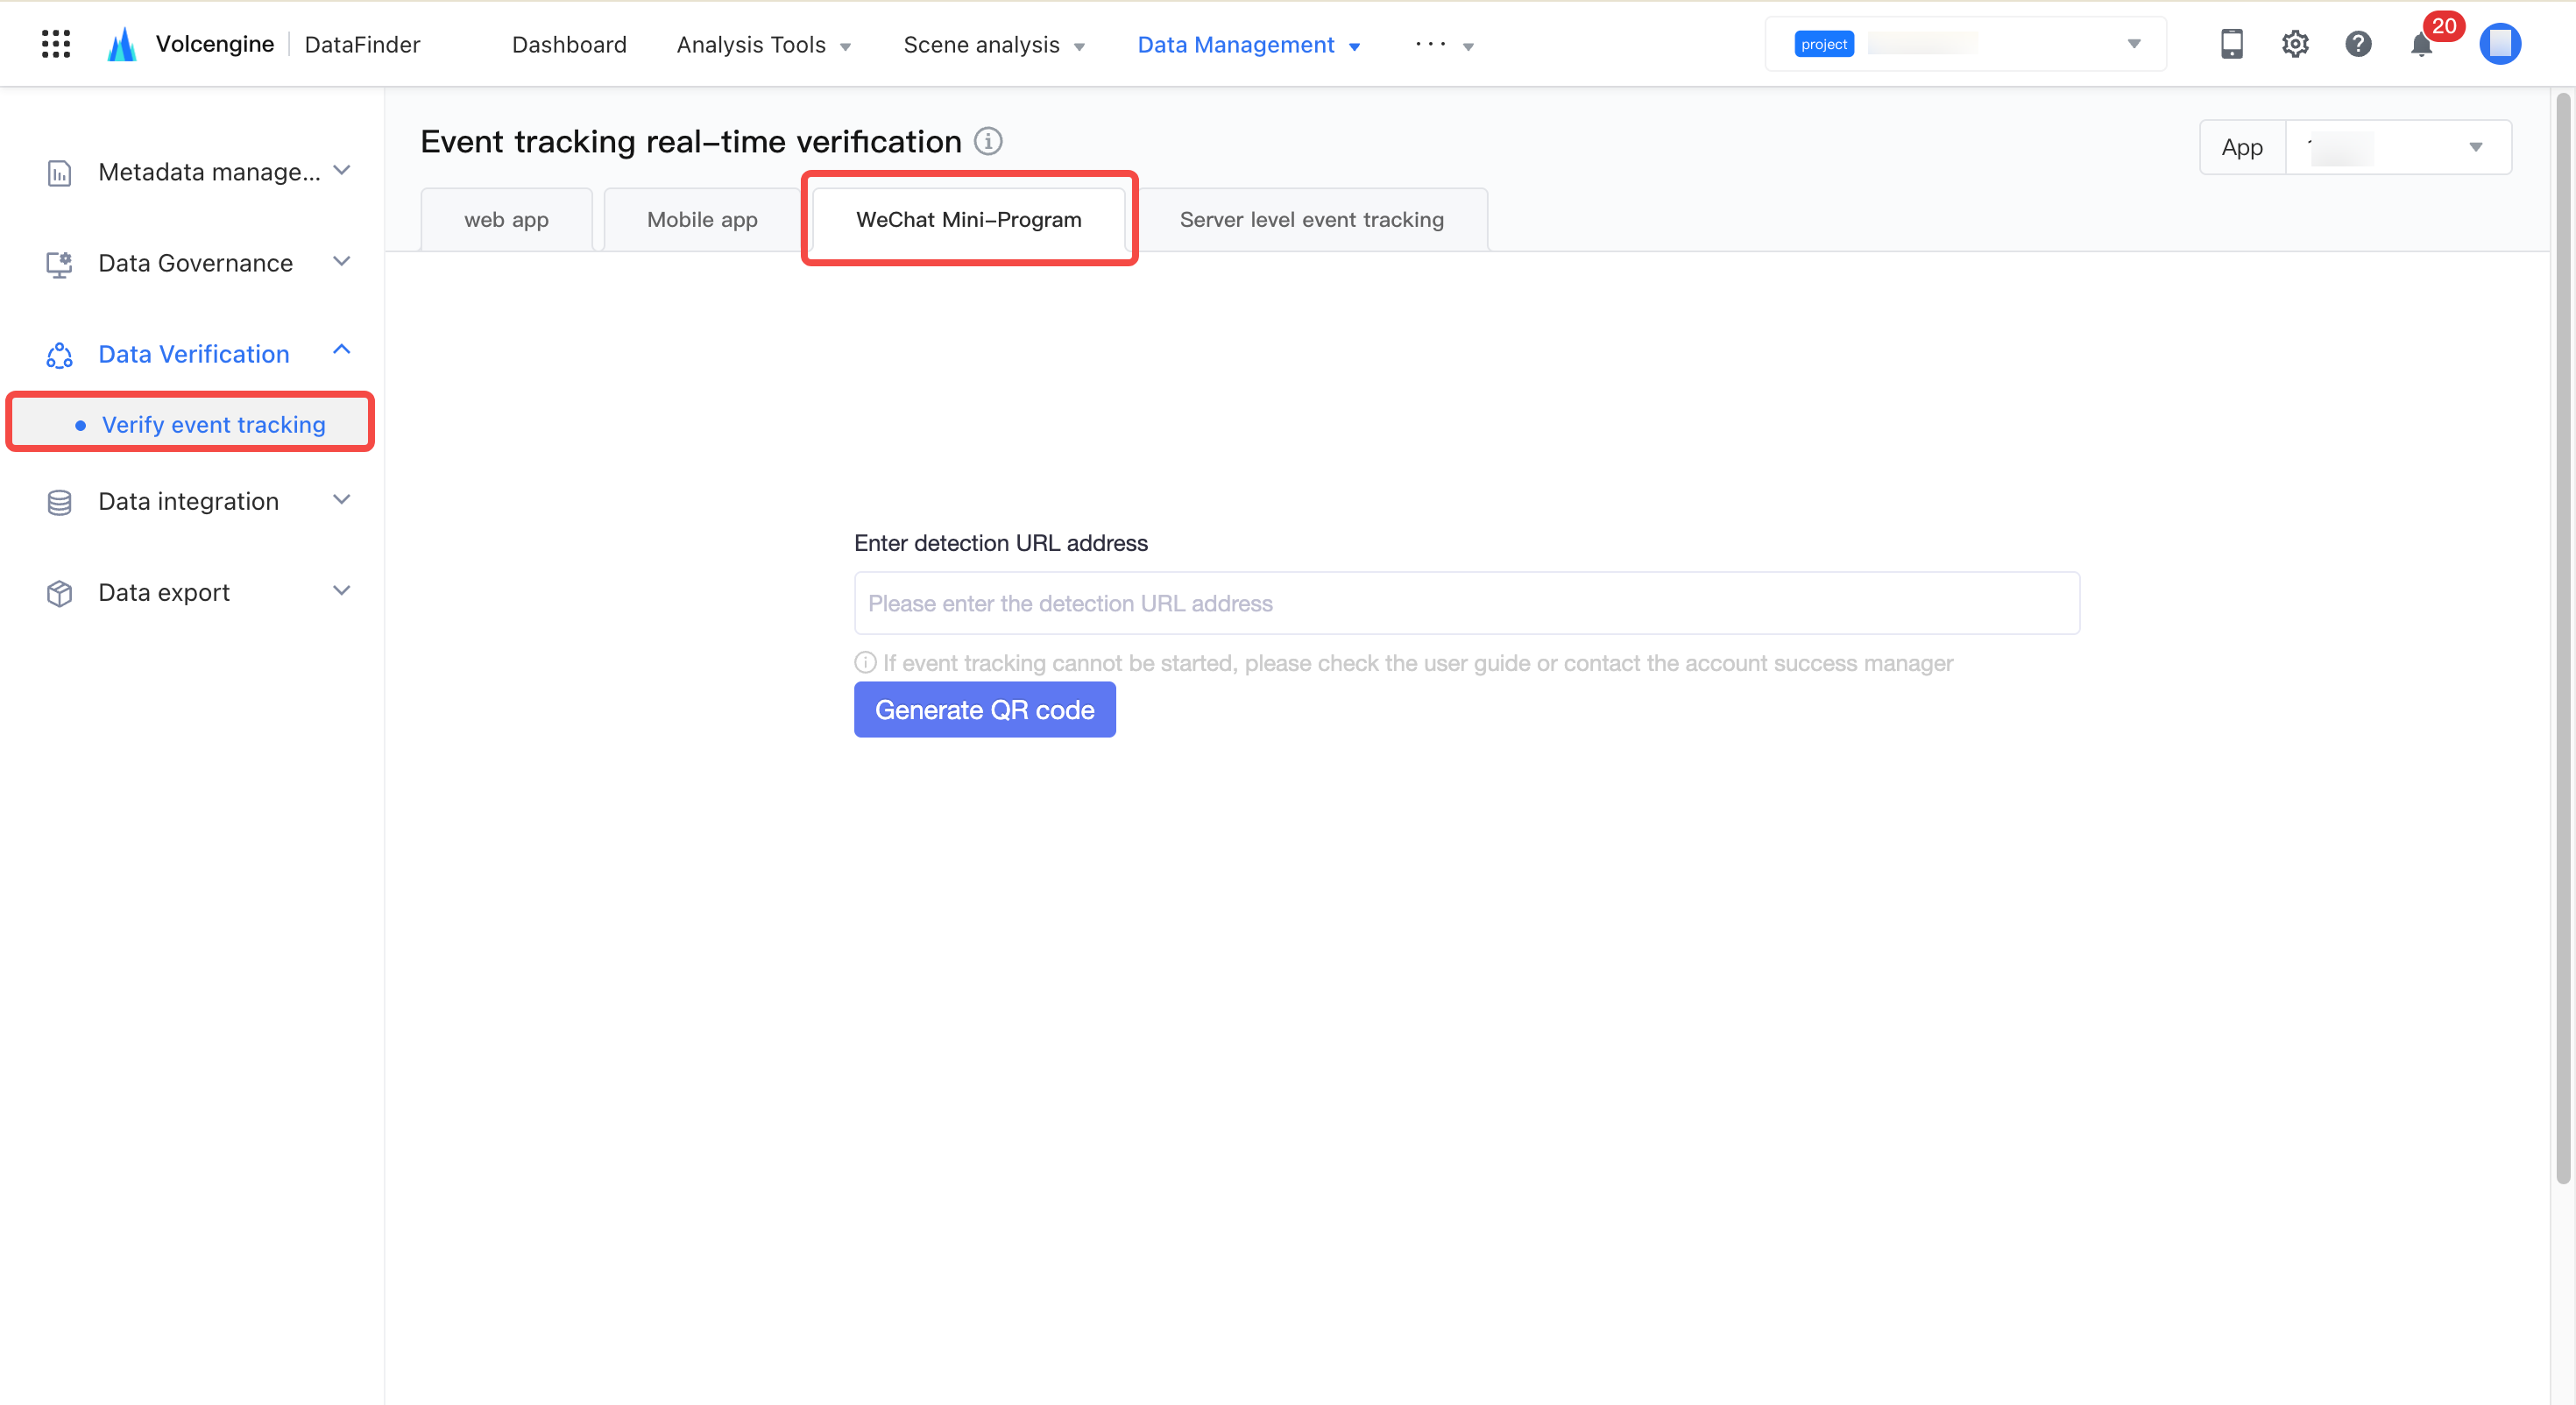The width and height of the screenshot is (2576, 1405).
Task: Click the help question mark icon
Action: coord(2358,44)
